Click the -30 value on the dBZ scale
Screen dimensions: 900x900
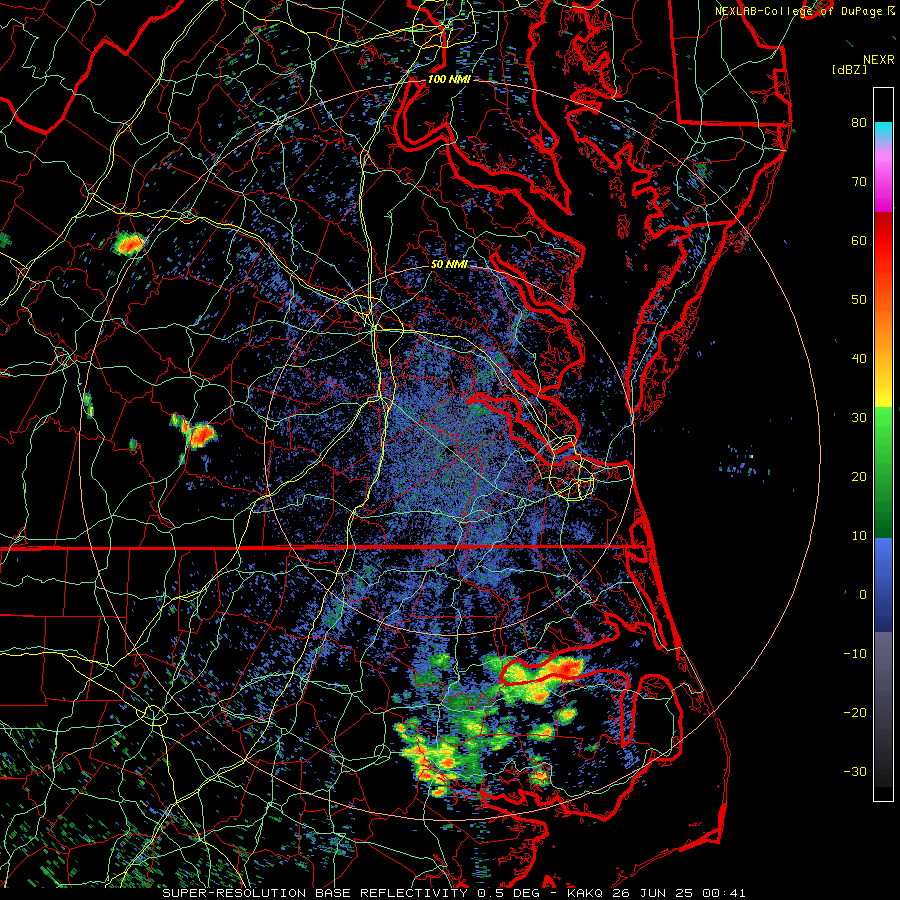tap(855, 771)
